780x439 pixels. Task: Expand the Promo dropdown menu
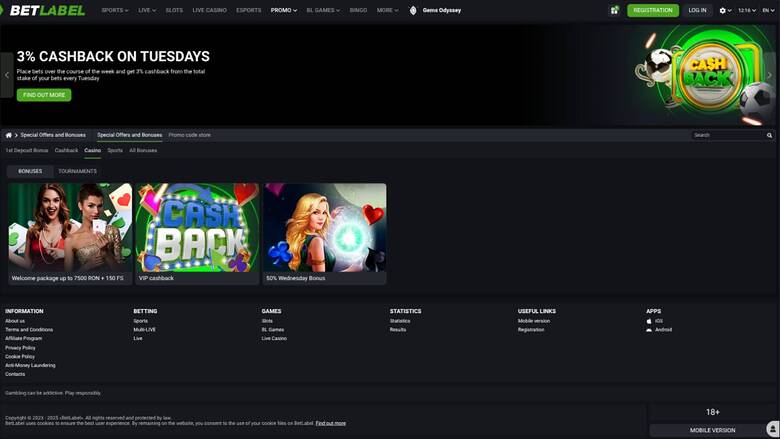tap(284, 10)
